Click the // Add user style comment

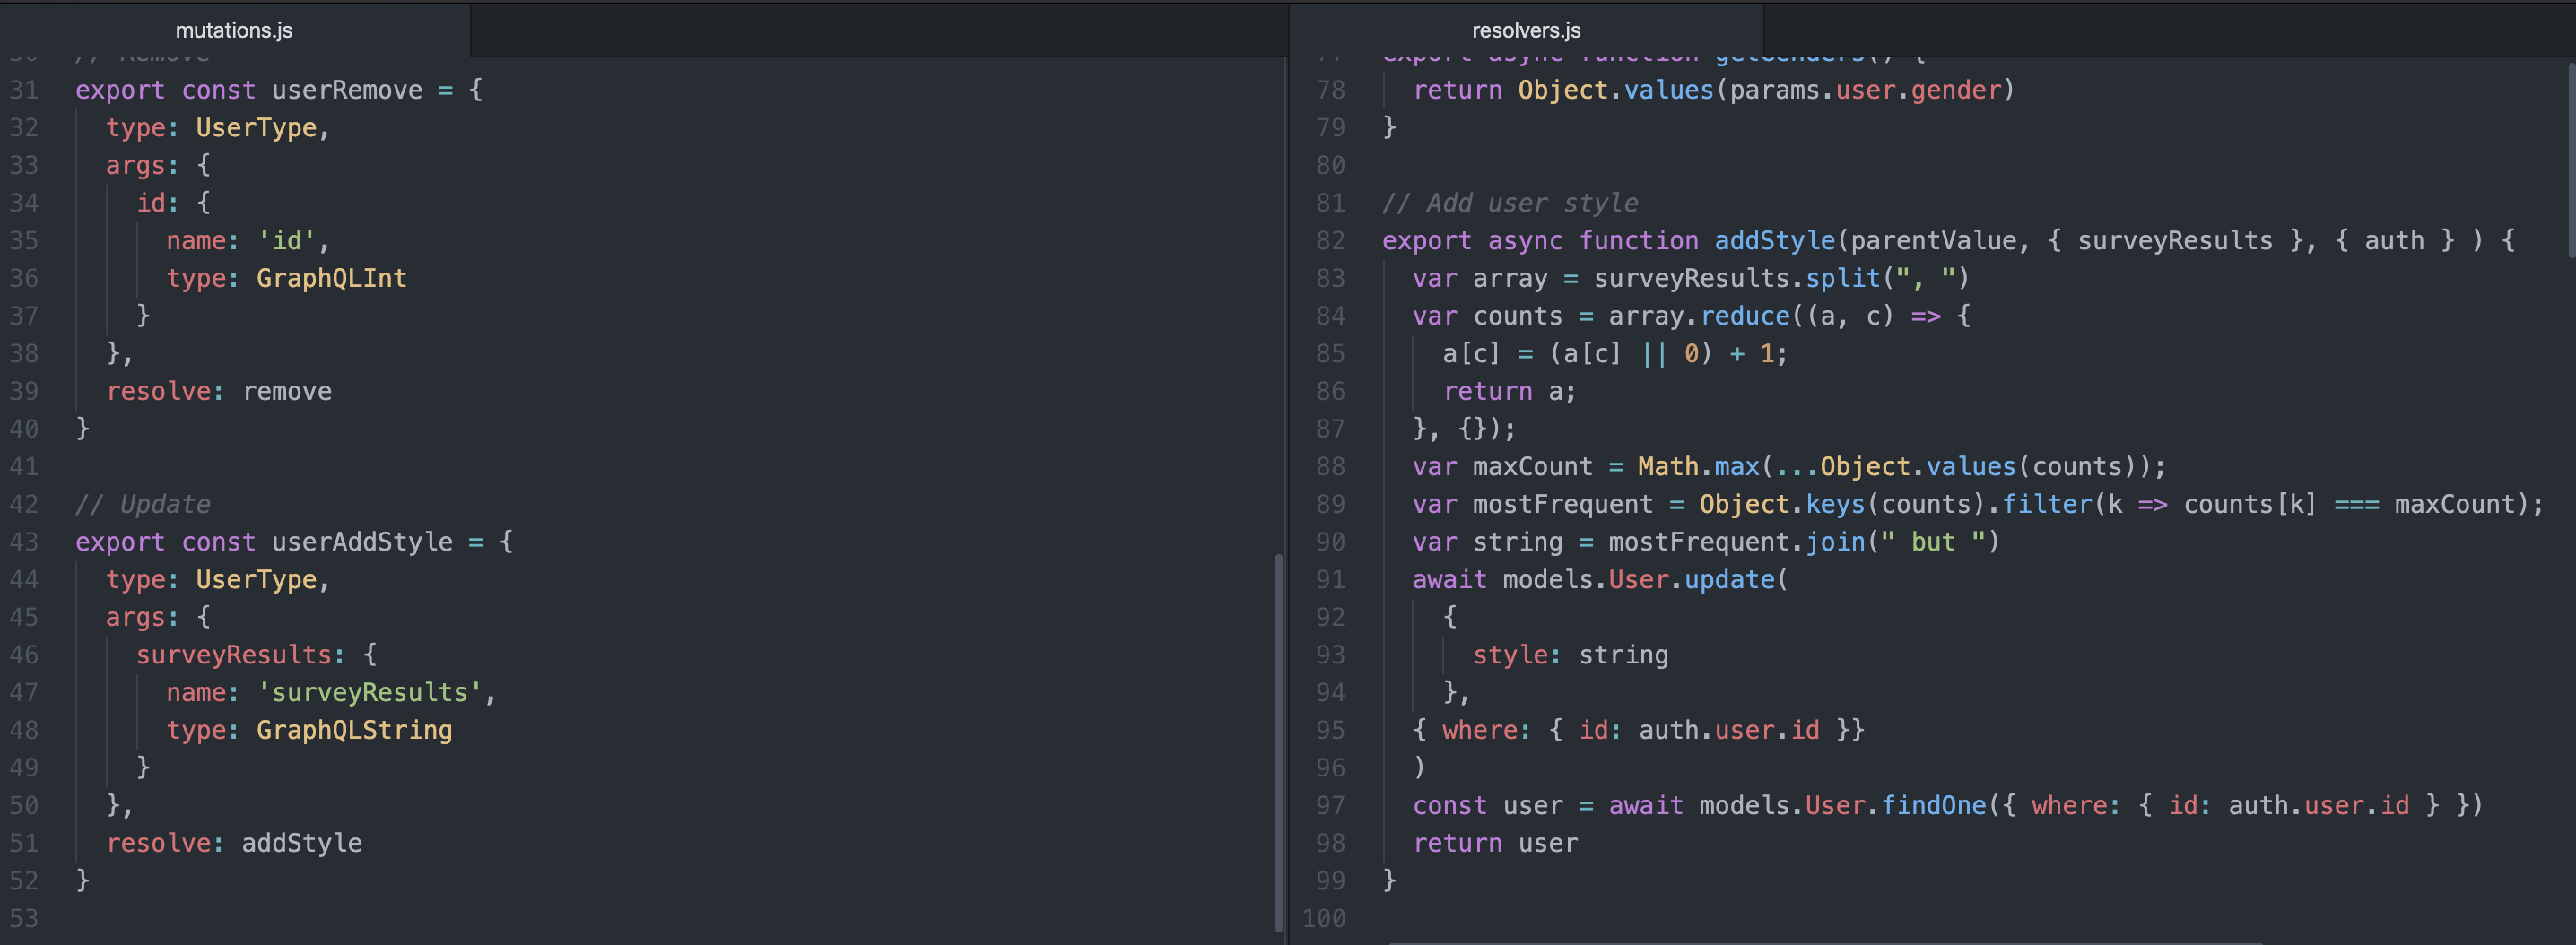click(x=1510, y=203)
